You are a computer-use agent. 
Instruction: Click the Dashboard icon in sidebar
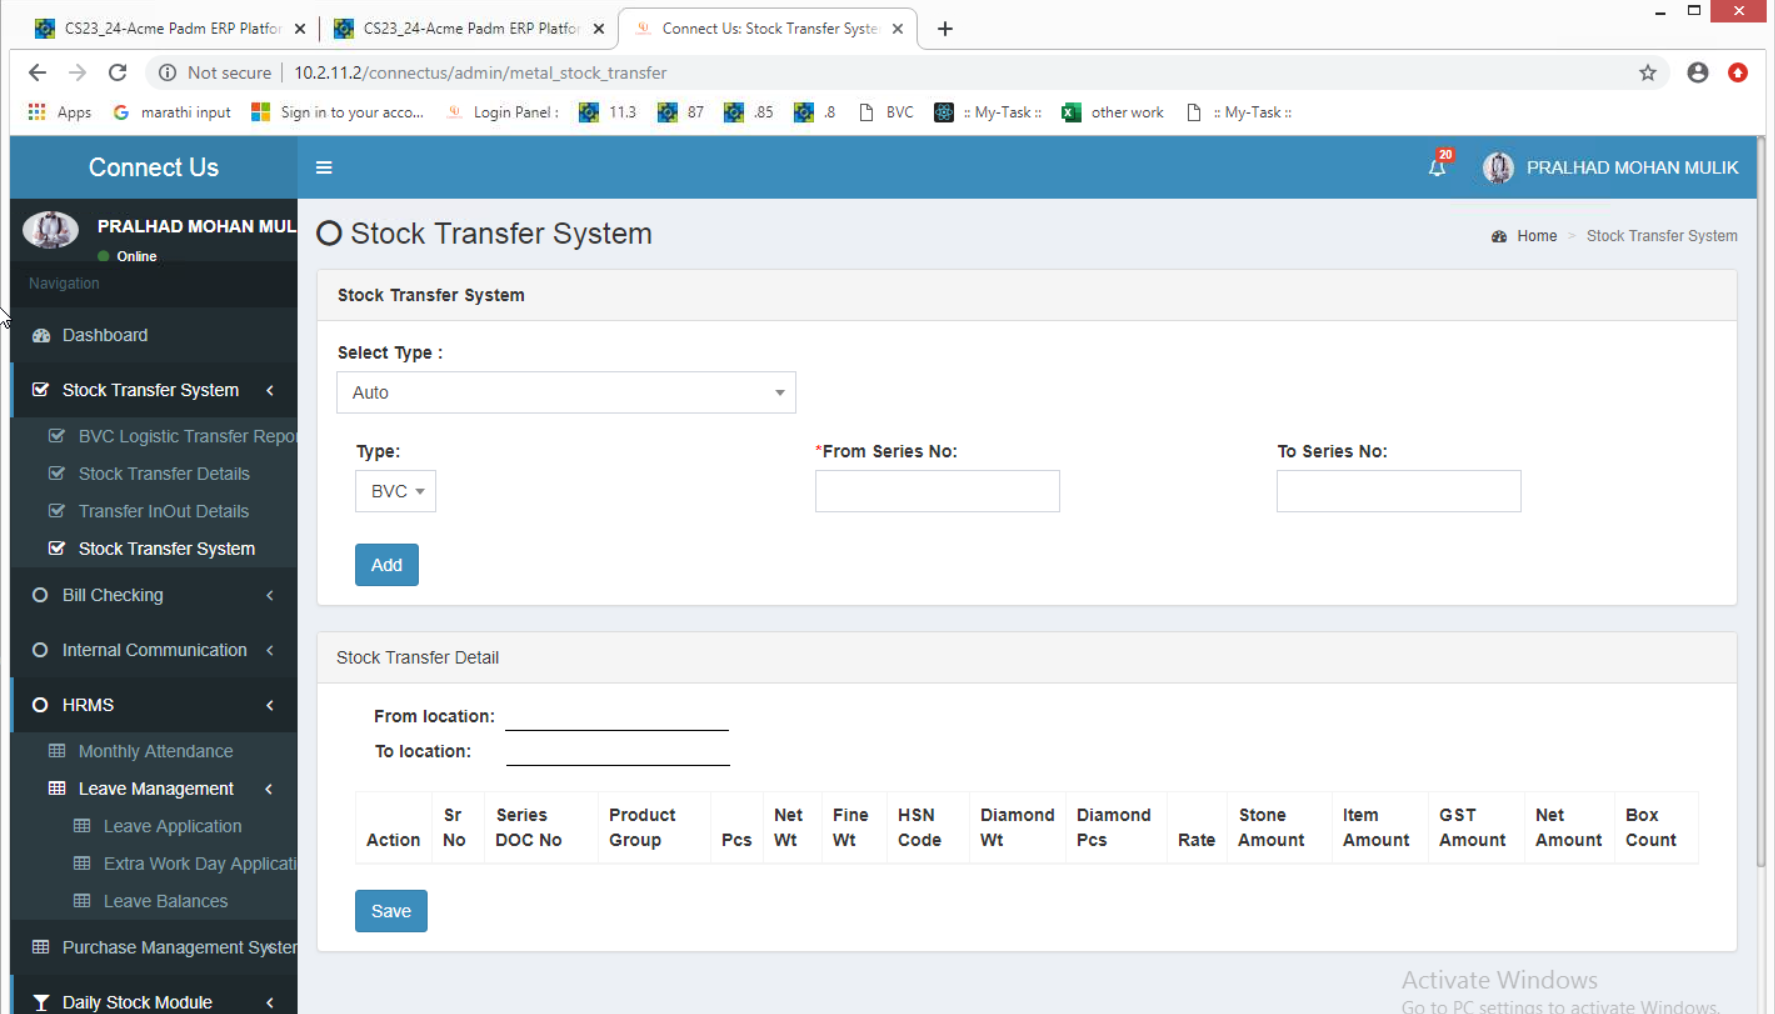[41, 335]
